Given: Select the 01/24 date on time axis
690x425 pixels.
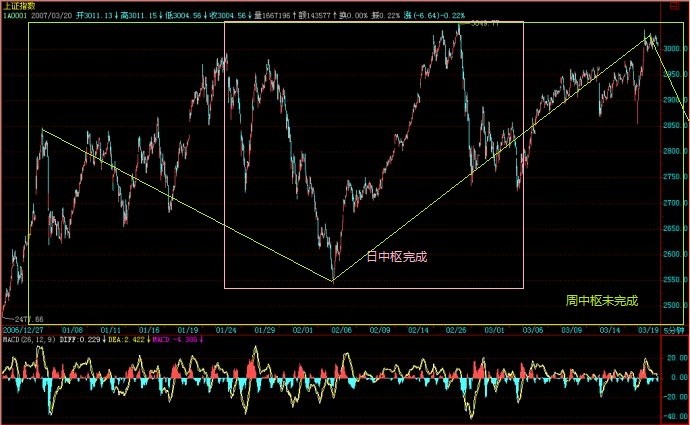Looking at the screenshot, I should coord(226,329).
